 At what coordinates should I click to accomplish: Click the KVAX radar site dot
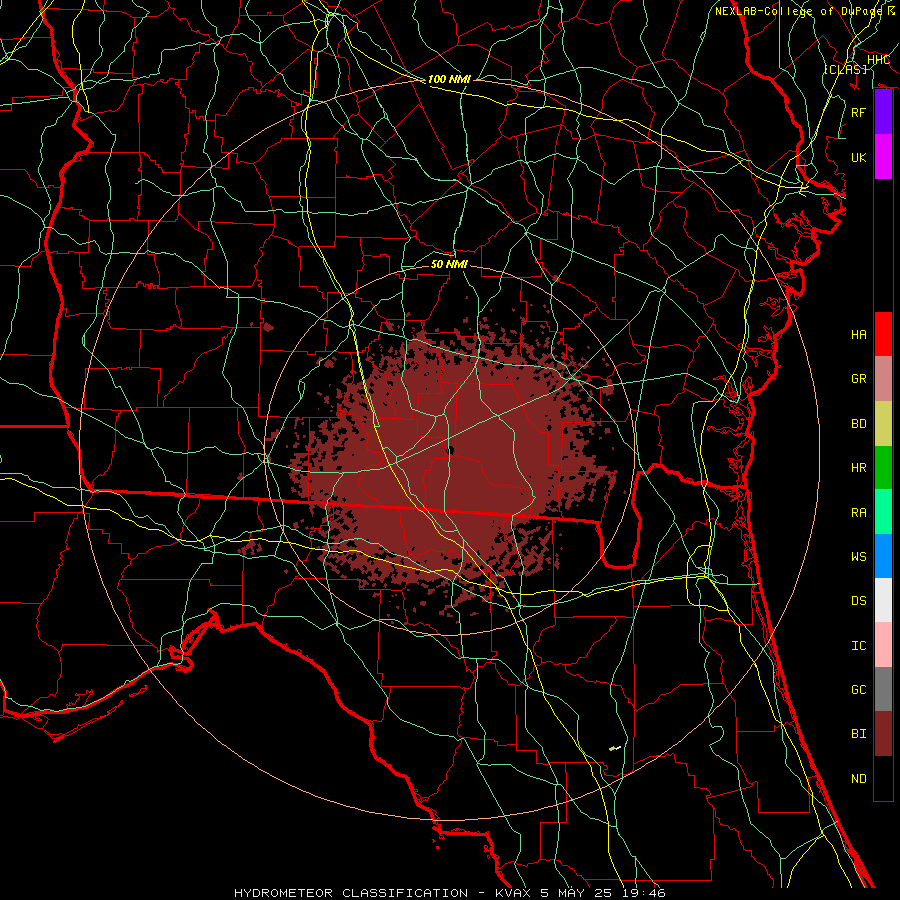451,451
